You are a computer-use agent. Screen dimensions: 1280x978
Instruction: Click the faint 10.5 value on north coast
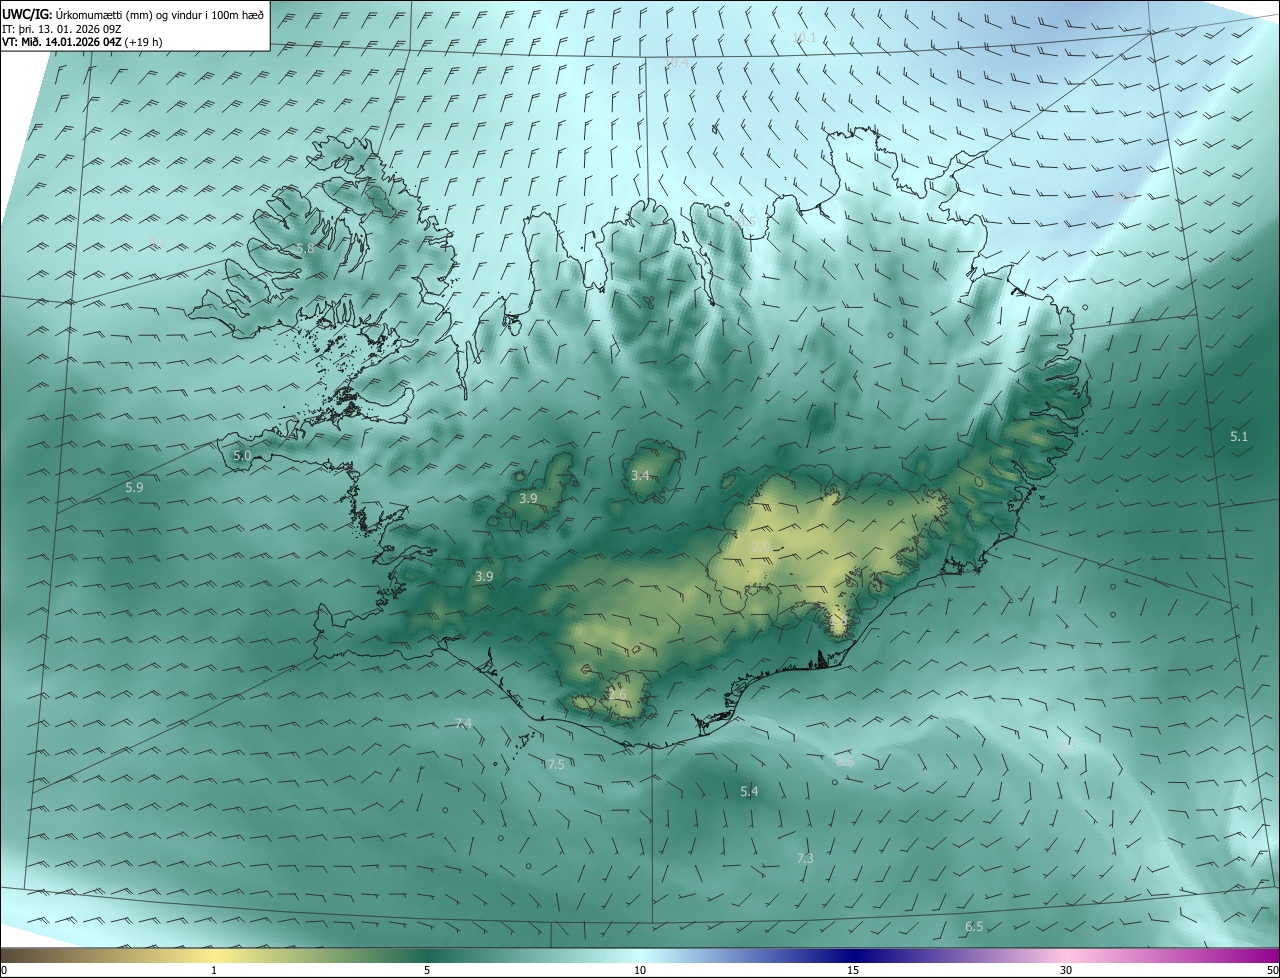pyautogui.click(x=744, y=220)
